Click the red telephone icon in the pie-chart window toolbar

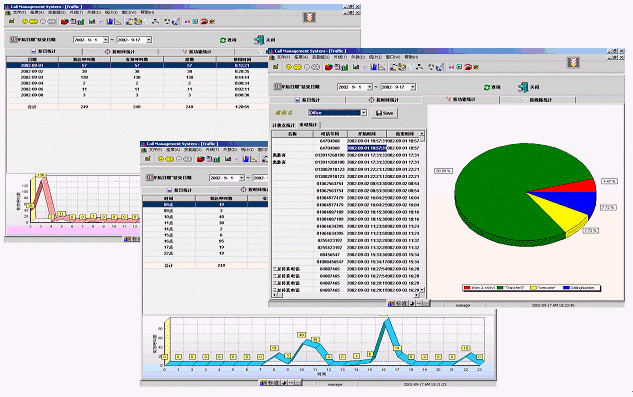tap(468, 67)
